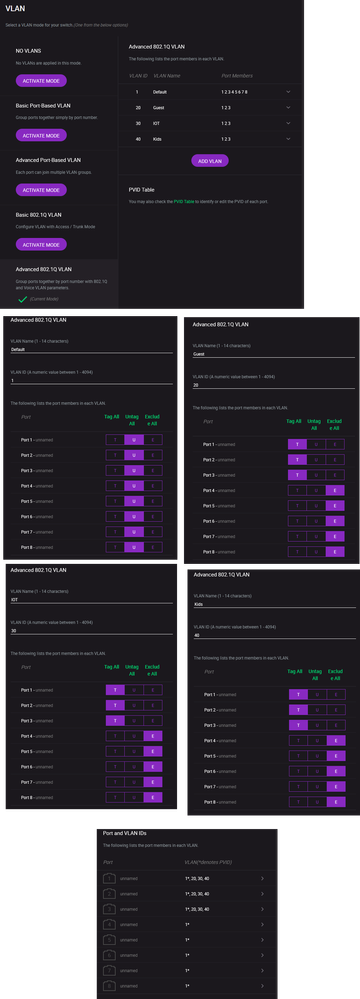The height and width of the screenshot is (999, 360).
Task: Click Tag All in the IOT VLAN panel
Action: click(112, 666)
